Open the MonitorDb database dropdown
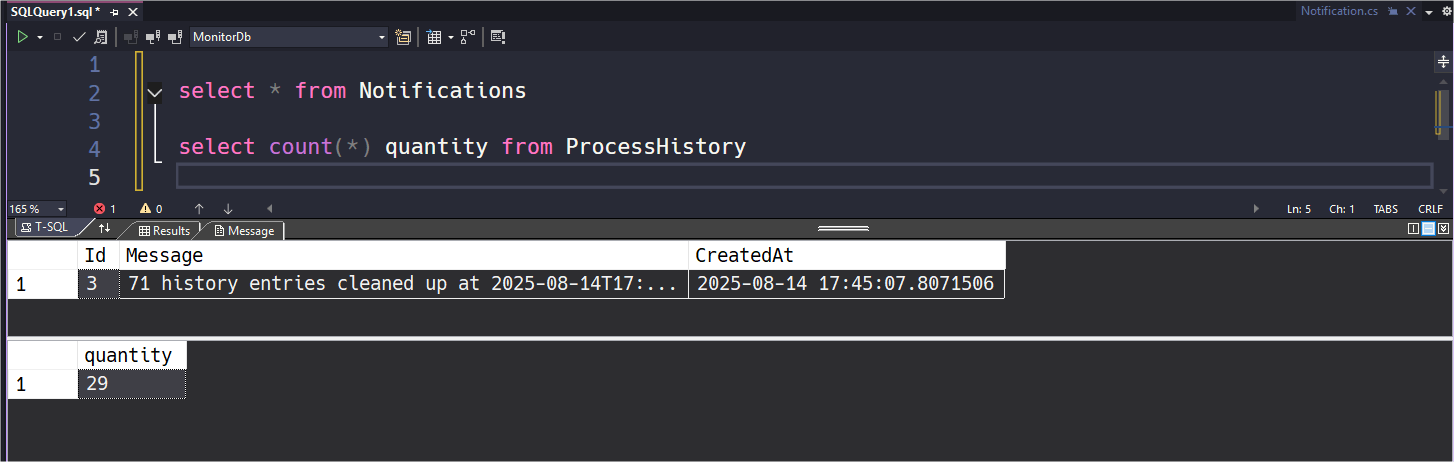Screen dimensions: 1454x462 [x=289, y=37]
